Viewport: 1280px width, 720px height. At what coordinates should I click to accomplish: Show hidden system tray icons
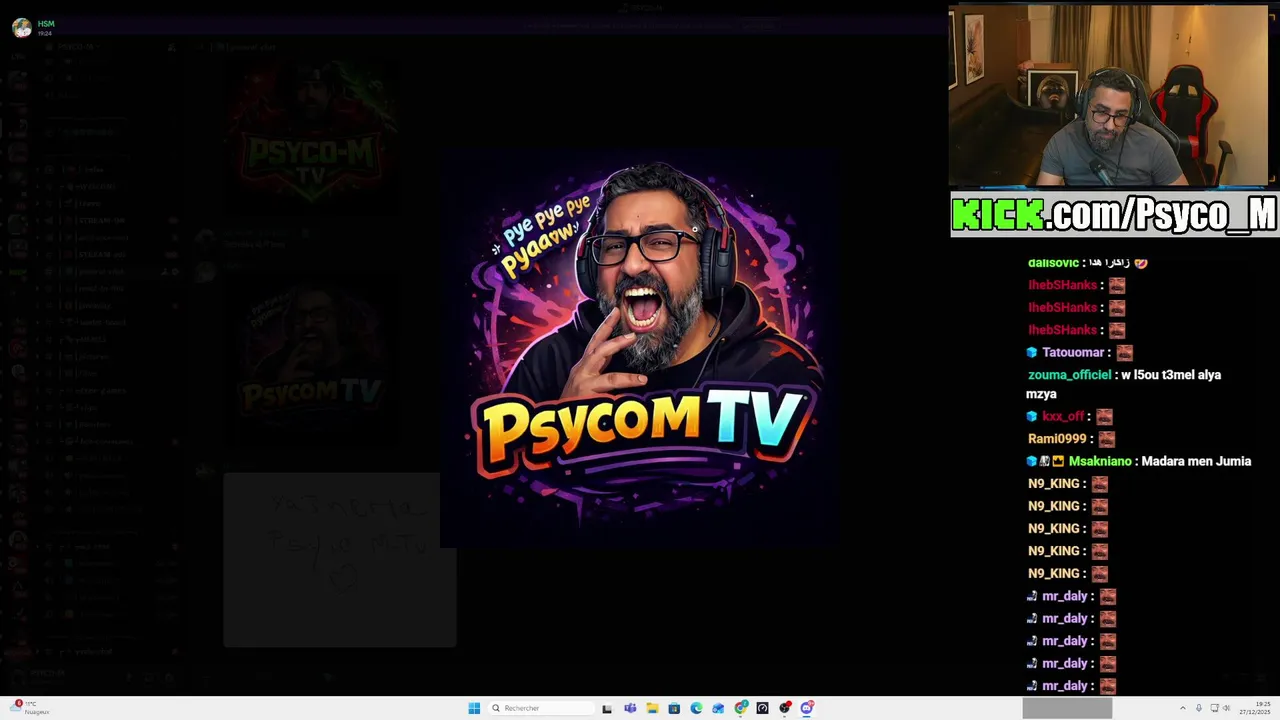(x=1183, y=708)
